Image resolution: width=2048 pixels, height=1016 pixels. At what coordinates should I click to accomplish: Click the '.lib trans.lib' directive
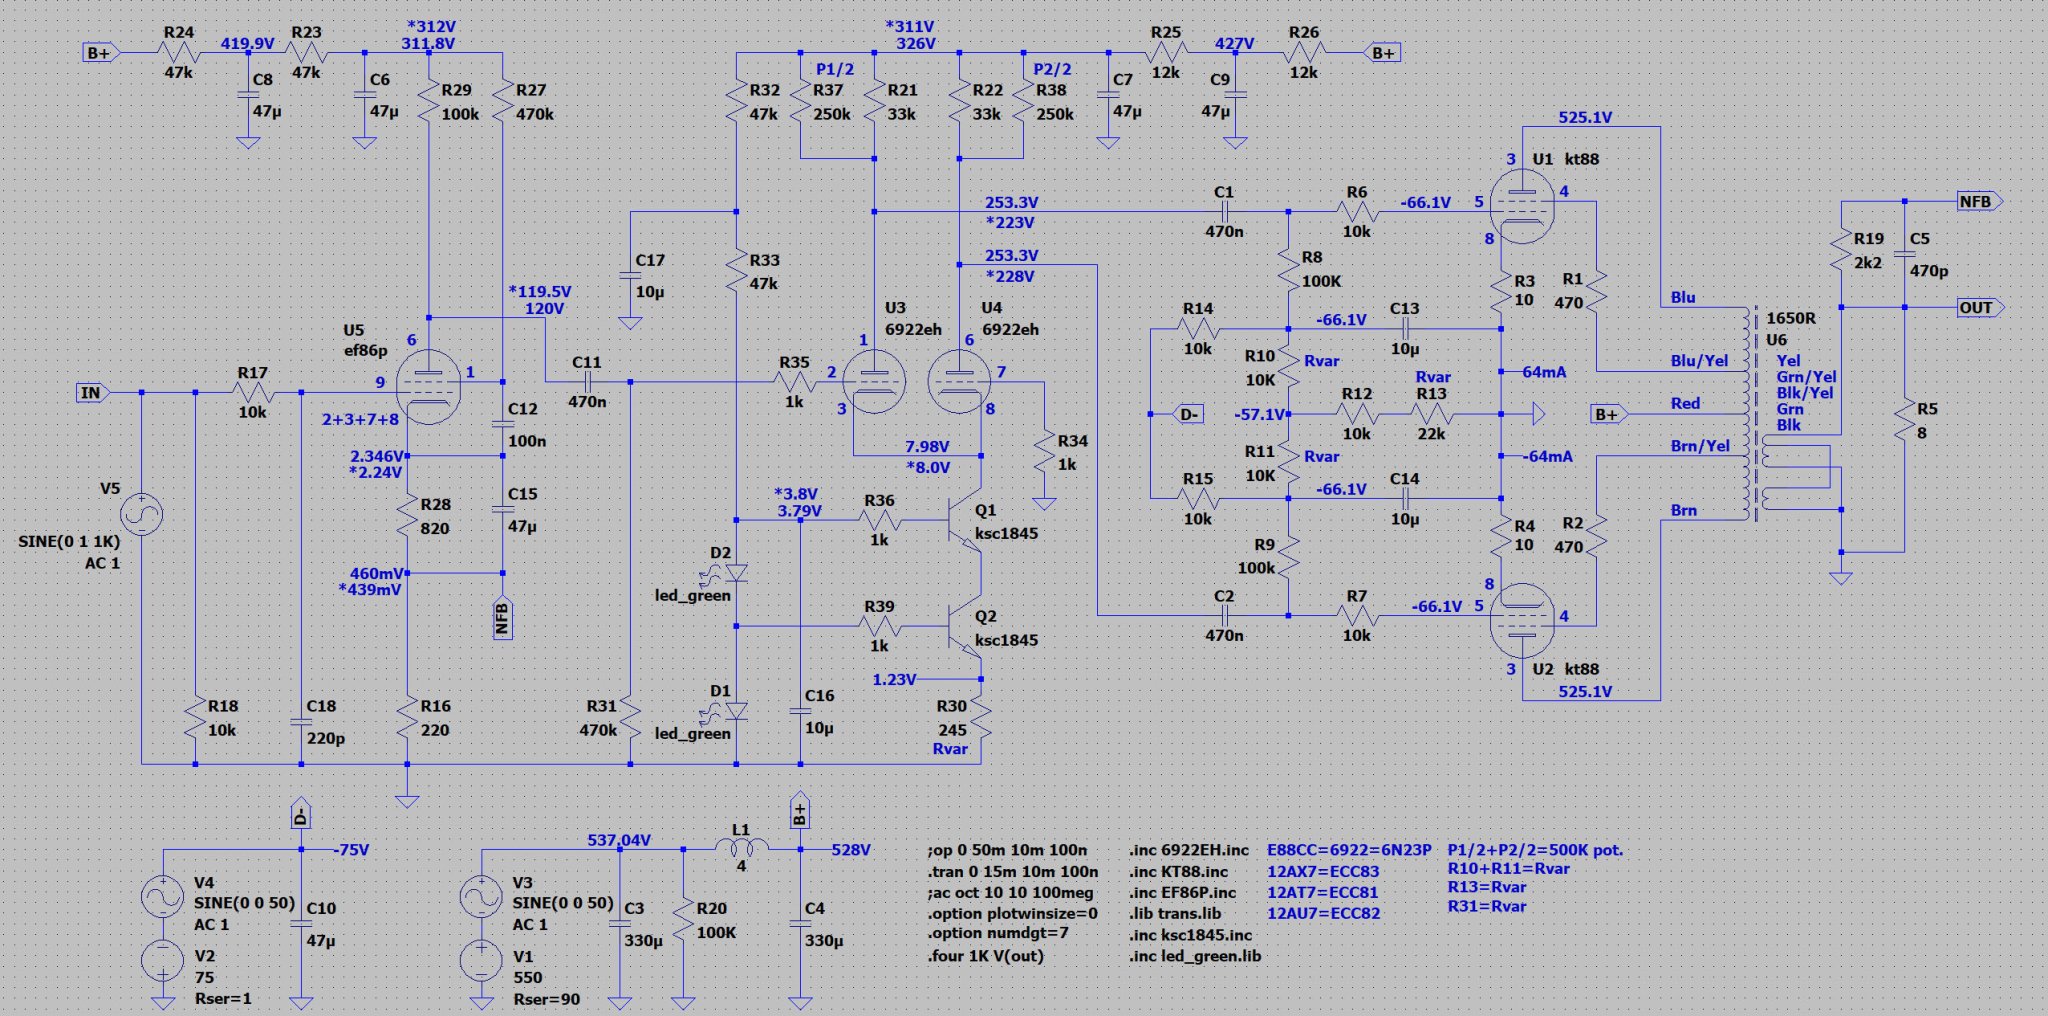pyautogui.click(x=1175, y=913)
